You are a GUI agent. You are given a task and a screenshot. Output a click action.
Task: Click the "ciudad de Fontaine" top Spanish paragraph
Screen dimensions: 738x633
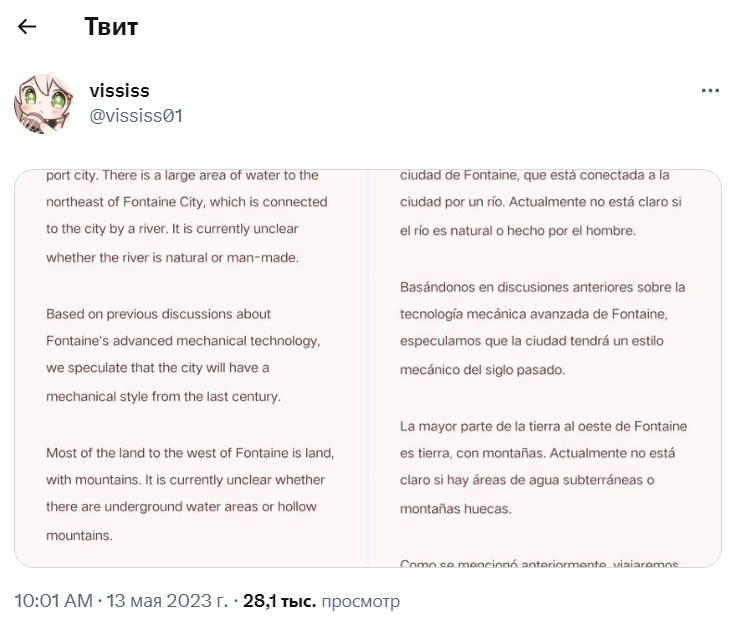538,203
